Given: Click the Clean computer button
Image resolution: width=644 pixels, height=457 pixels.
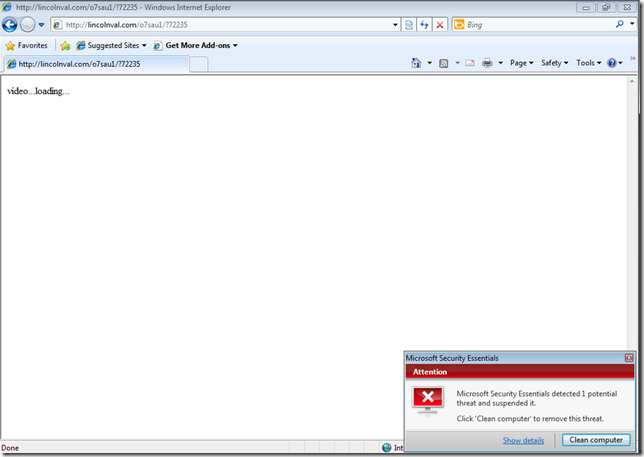Looking at the screenshot, I should [596, 440].
